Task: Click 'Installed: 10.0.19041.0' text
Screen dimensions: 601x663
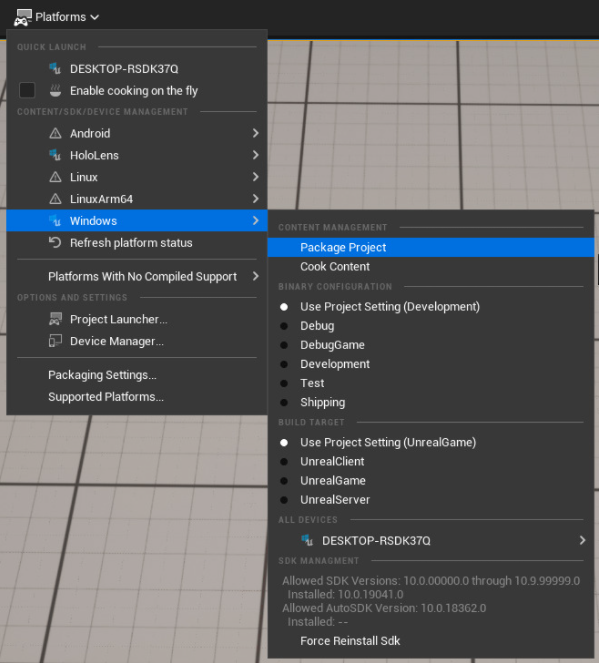Action: coord(346,595)
